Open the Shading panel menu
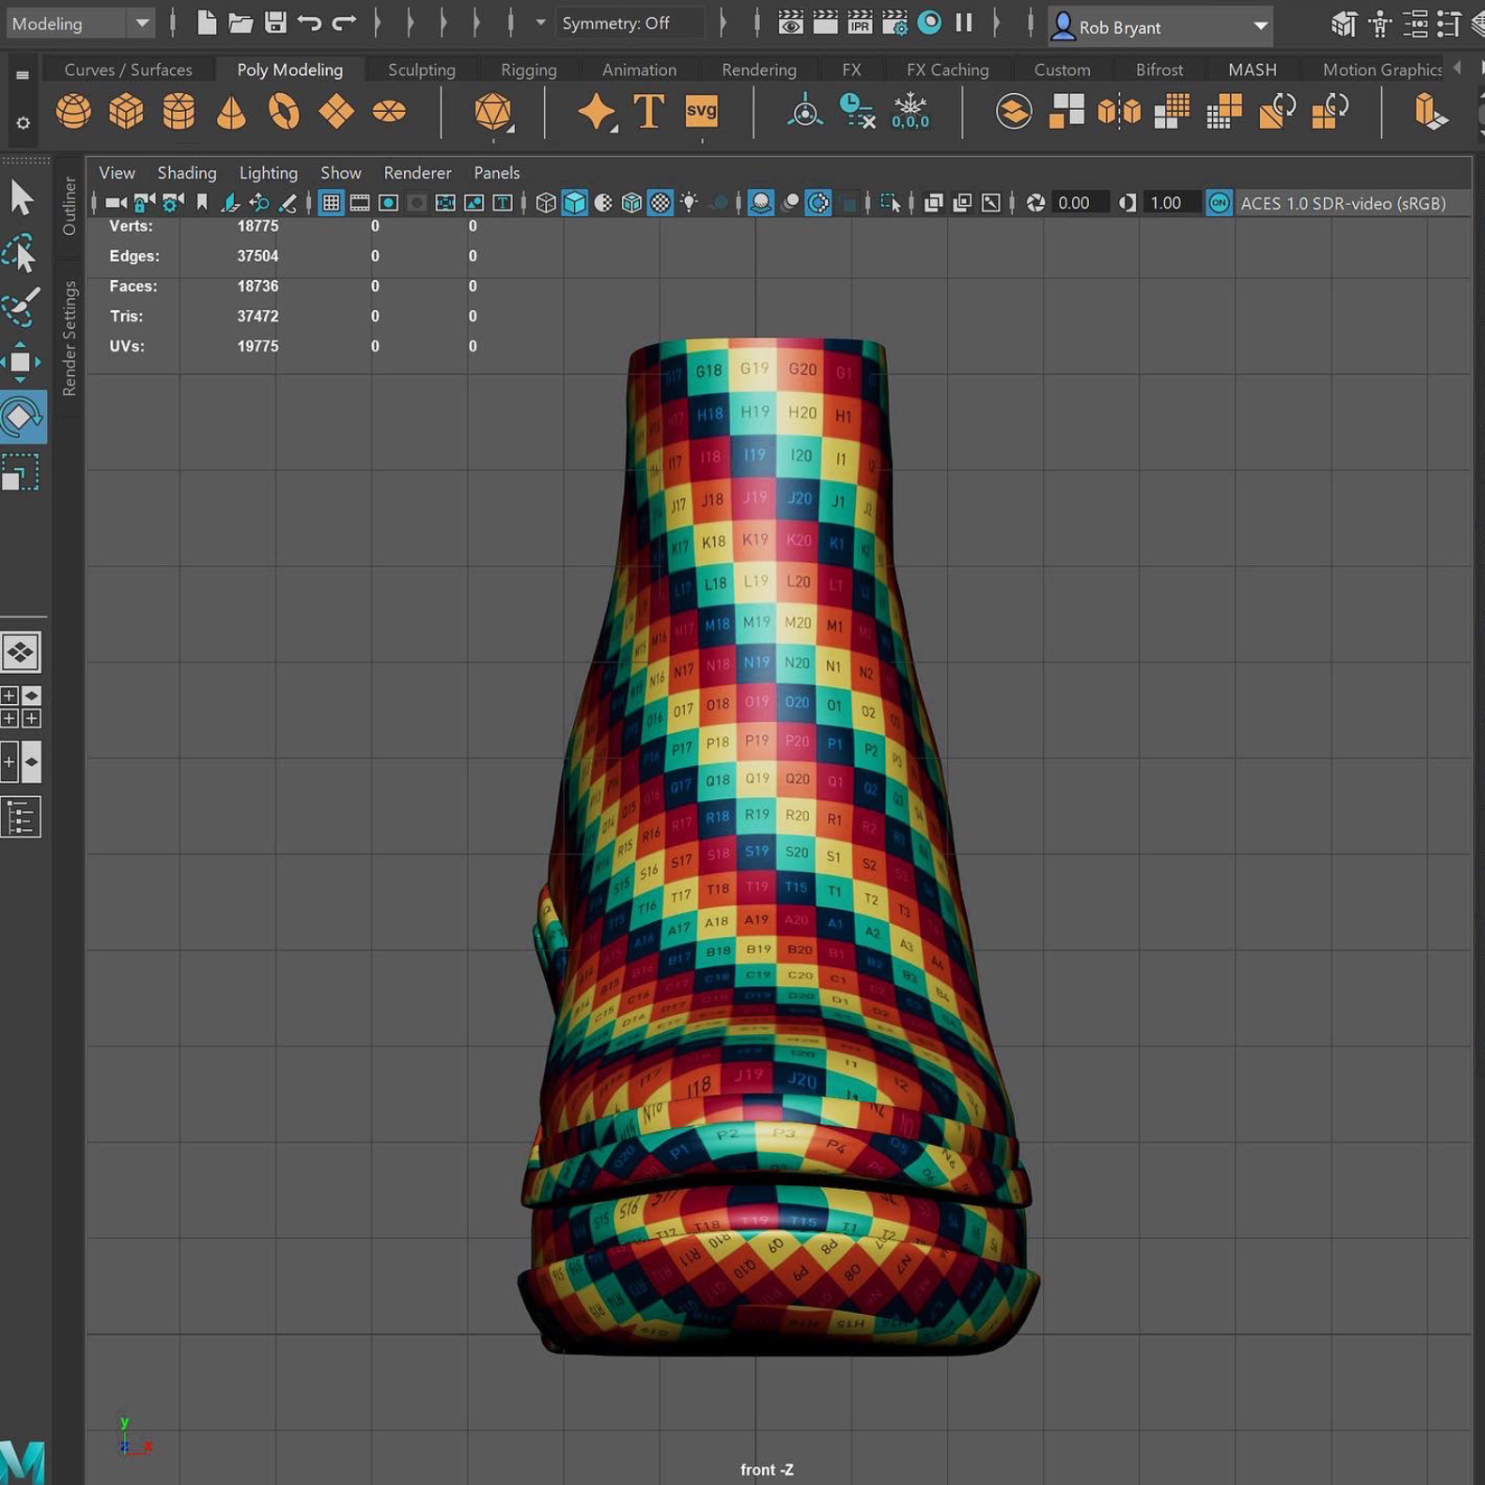The height and width of the screenshot is (1485, 1485). 186,173
